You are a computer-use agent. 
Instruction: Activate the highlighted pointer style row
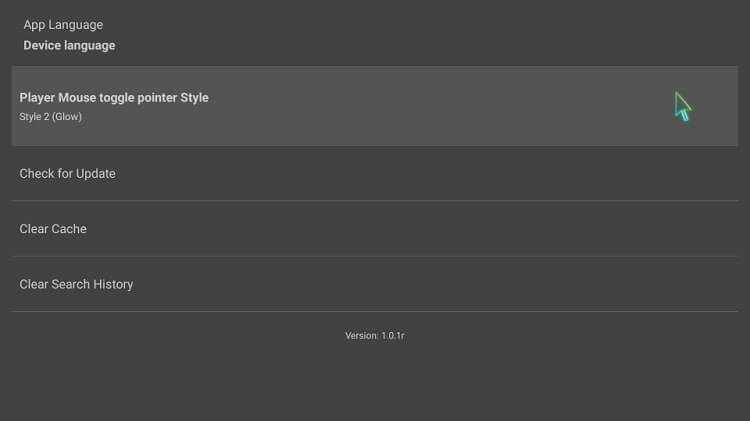375,106
